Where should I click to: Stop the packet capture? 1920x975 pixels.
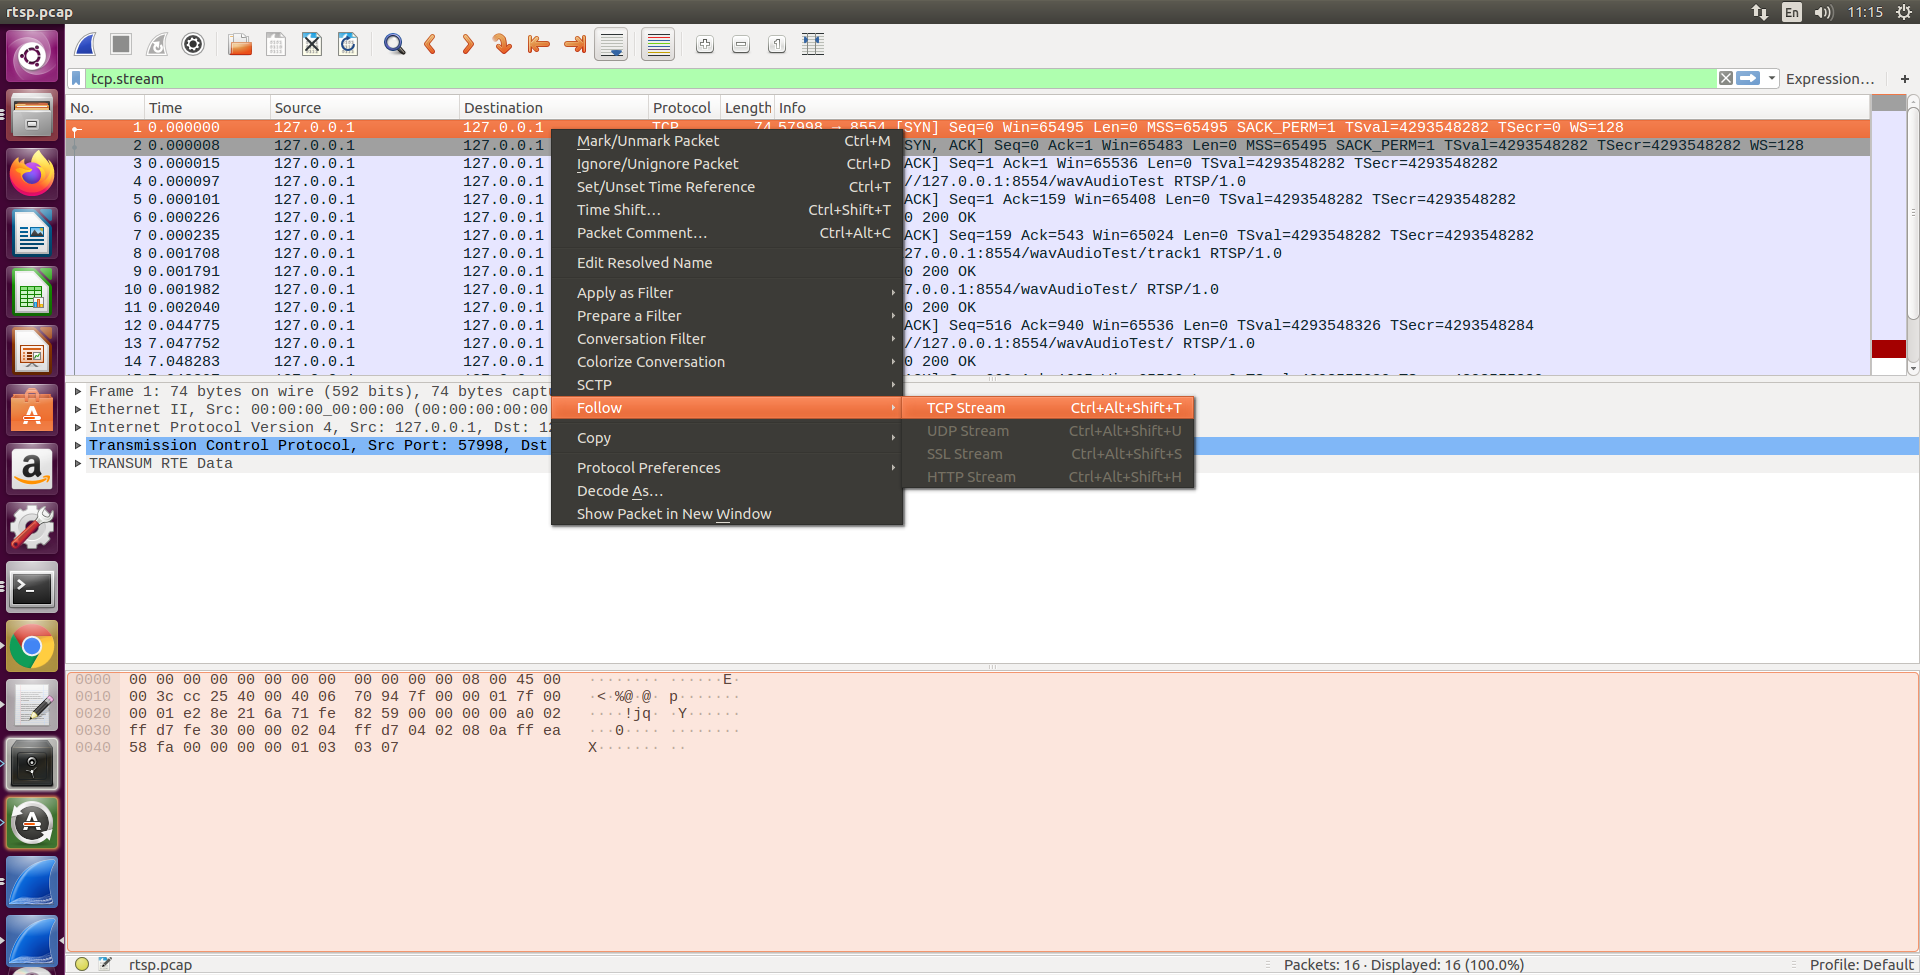point(121,44)
